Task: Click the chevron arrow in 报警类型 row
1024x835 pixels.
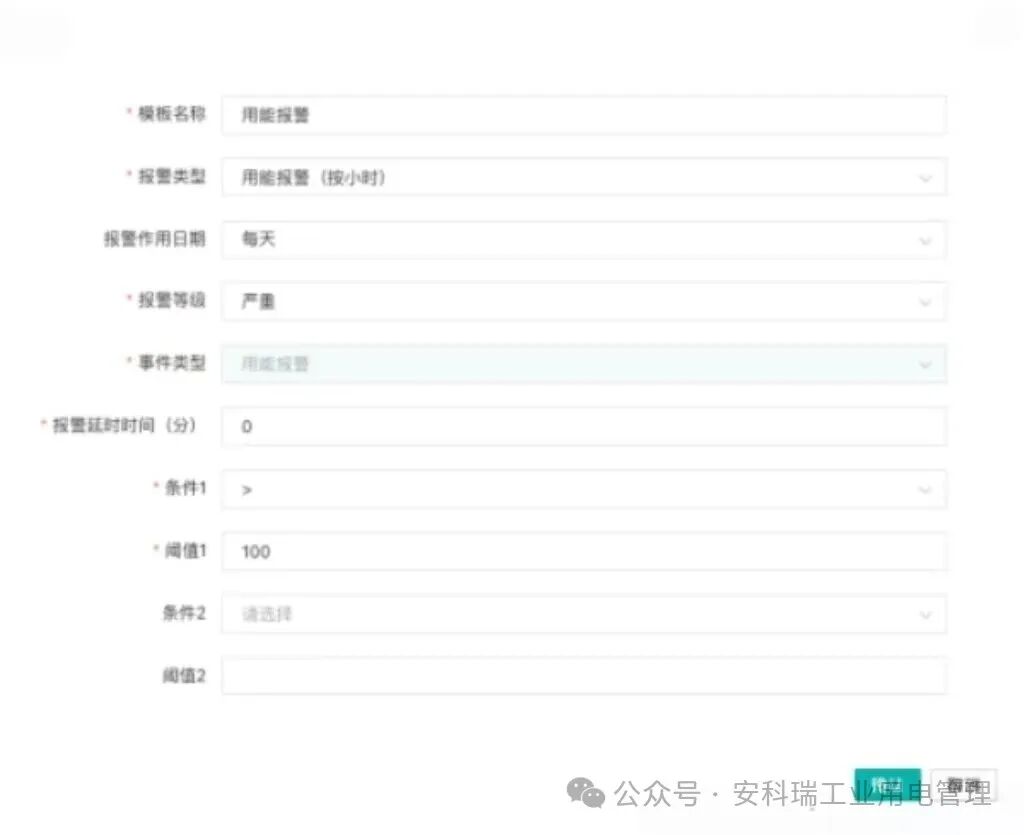Action: (x=925, y=178)
